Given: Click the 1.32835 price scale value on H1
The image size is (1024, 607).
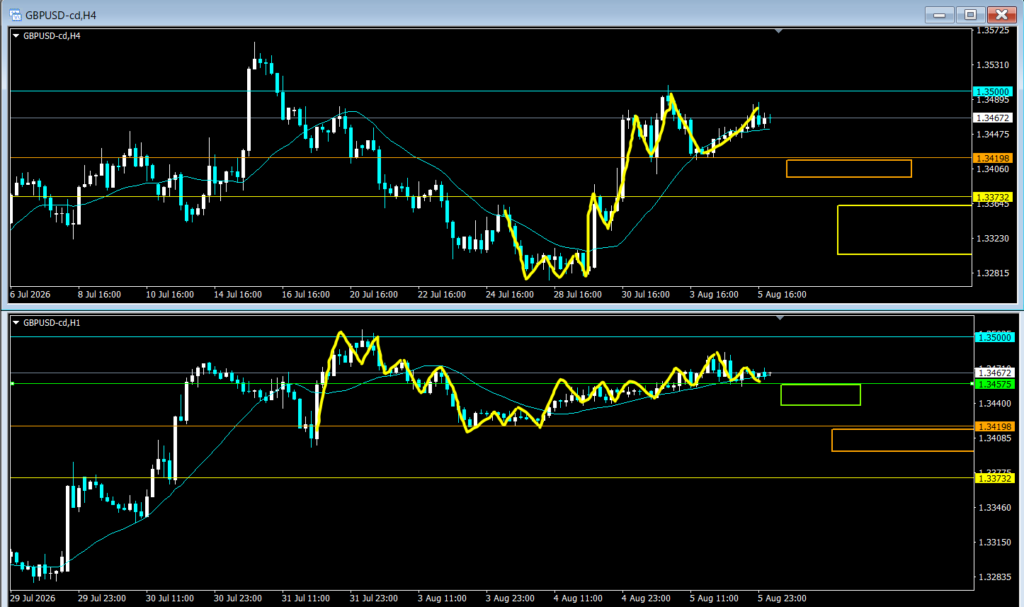Looking at the screenshot, I should pyautogui.click(x=995, y=577).
